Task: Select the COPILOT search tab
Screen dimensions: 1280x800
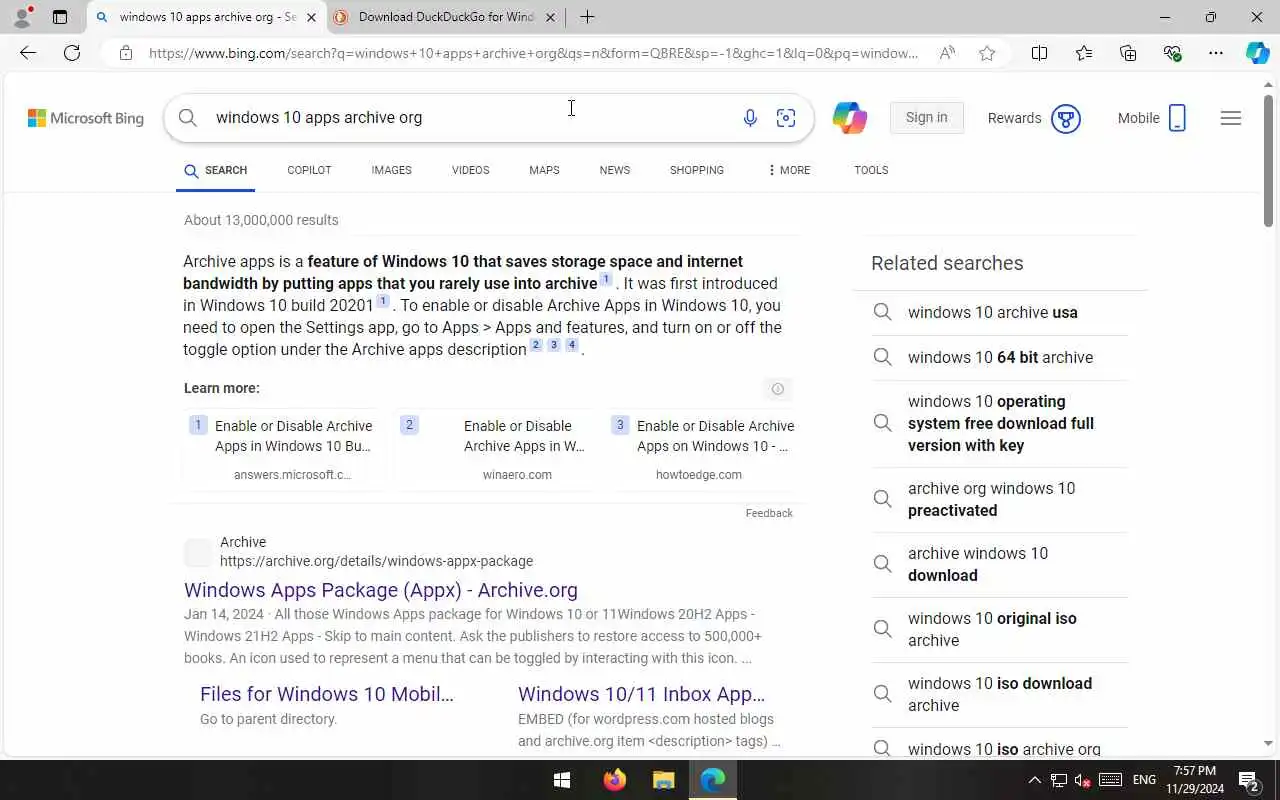Action: pyautogui.click(x=309, y=170)
